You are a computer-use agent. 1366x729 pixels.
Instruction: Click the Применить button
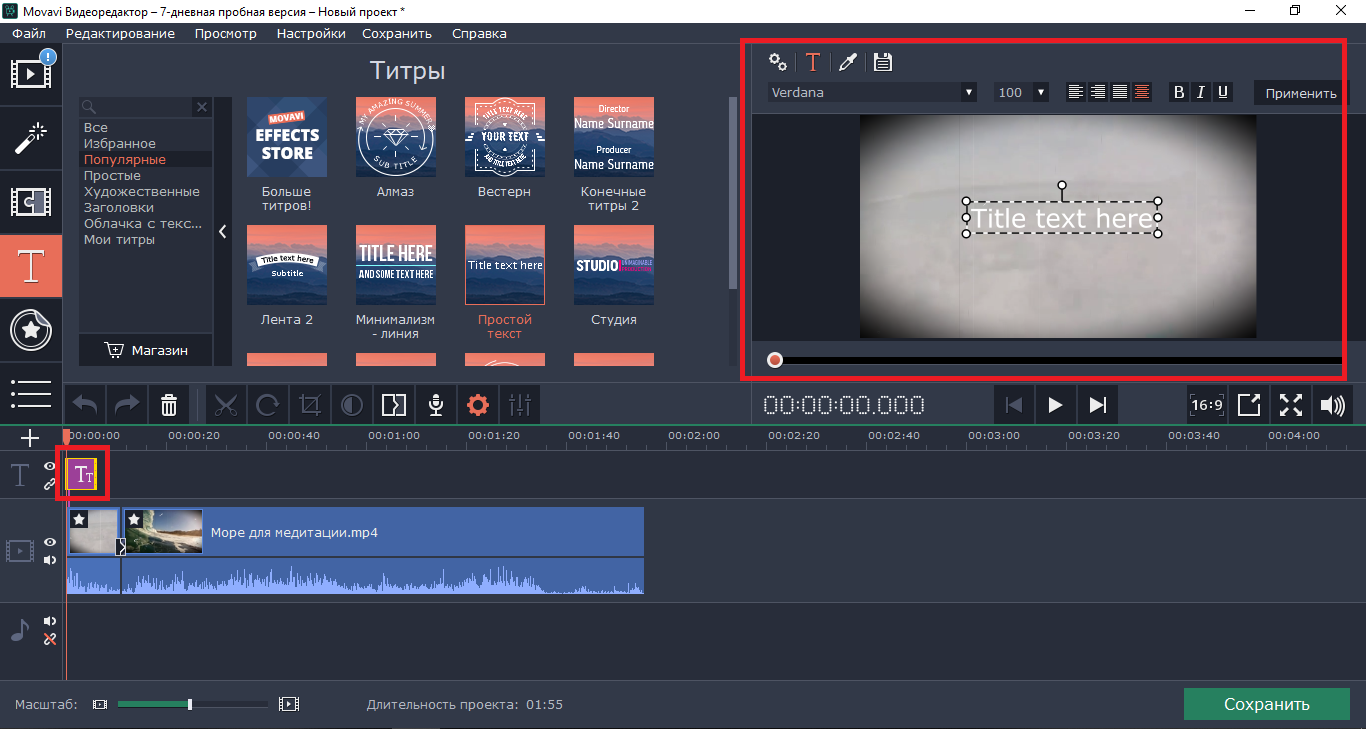[1300, 93]
